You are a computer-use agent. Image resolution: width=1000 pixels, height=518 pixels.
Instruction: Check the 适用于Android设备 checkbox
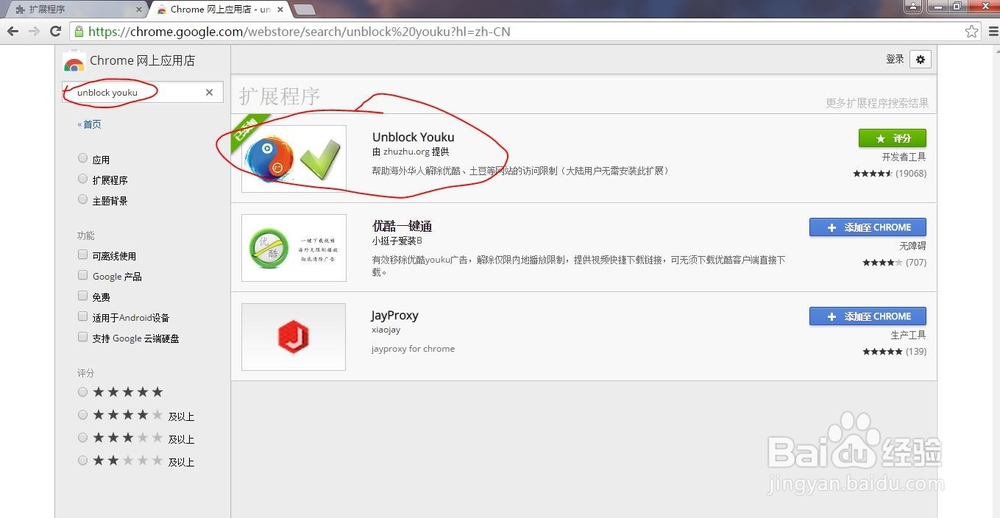pos(82,316)
